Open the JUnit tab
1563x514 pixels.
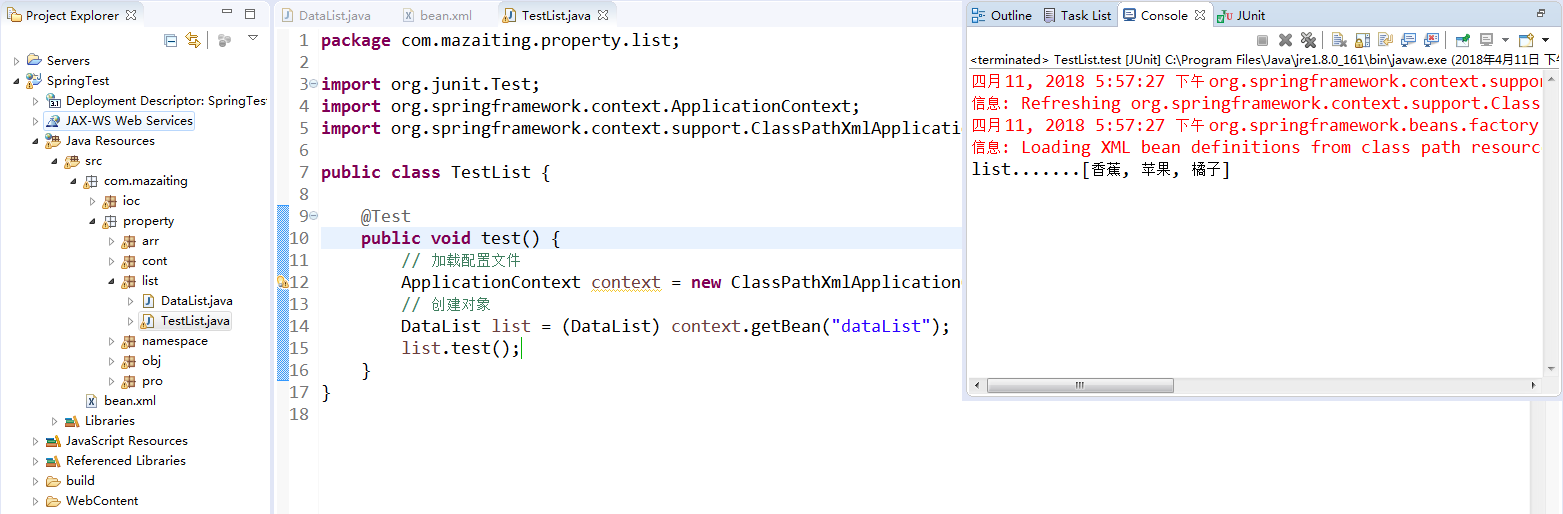(1241, 15)
